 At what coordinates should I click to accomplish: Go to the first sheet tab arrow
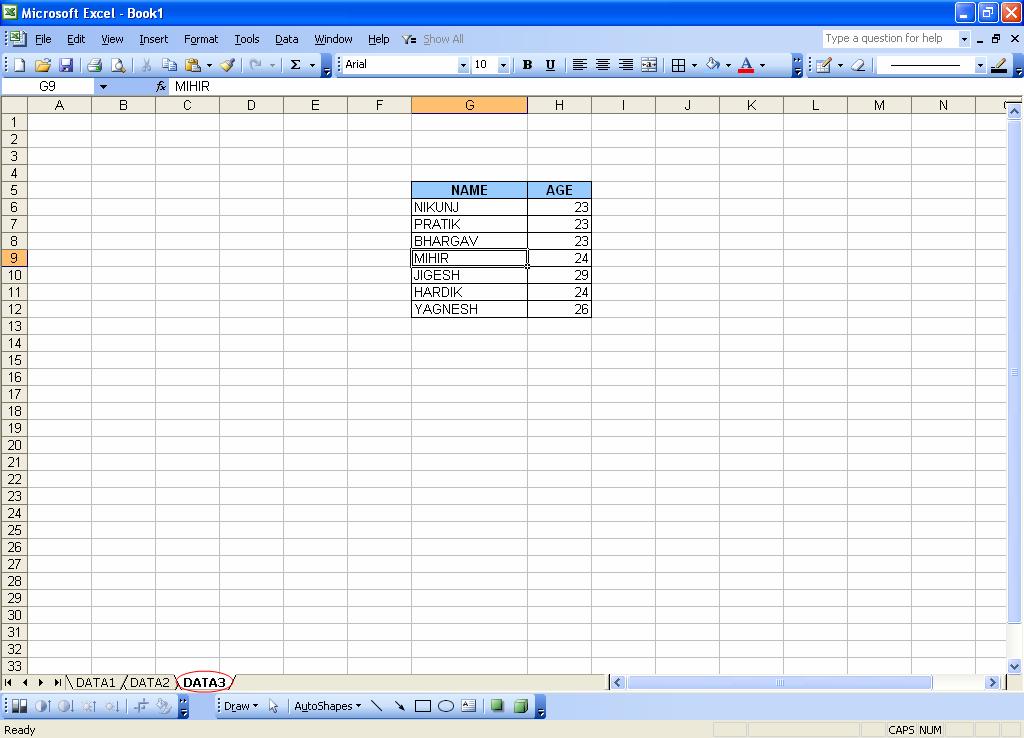[x=8, y=682]
